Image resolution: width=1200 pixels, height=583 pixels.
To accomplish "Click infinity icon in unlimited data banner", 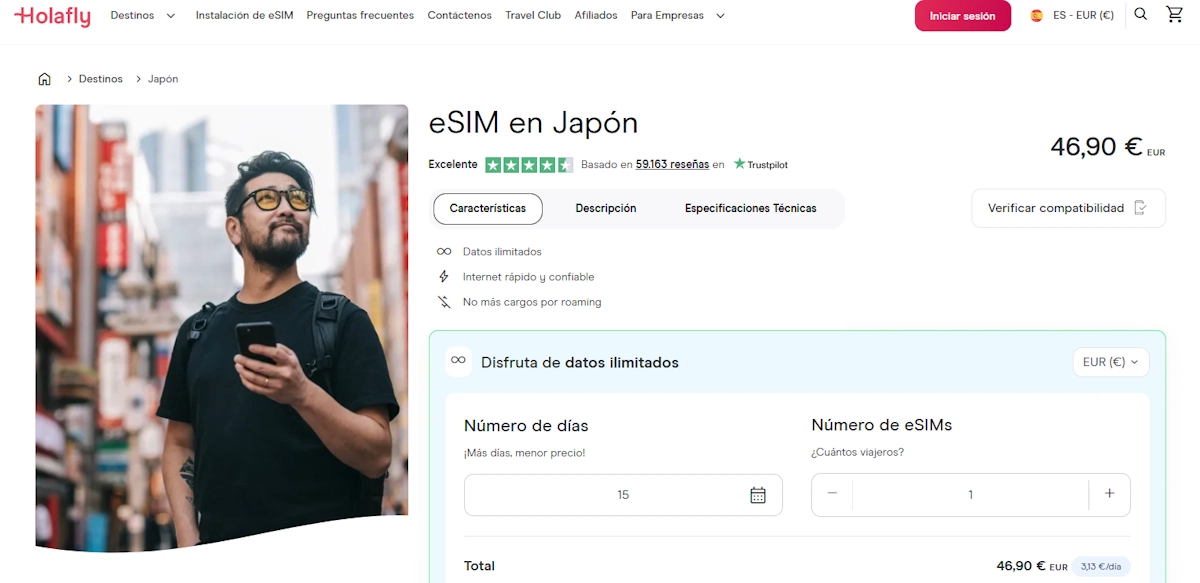I will [458, 361].
